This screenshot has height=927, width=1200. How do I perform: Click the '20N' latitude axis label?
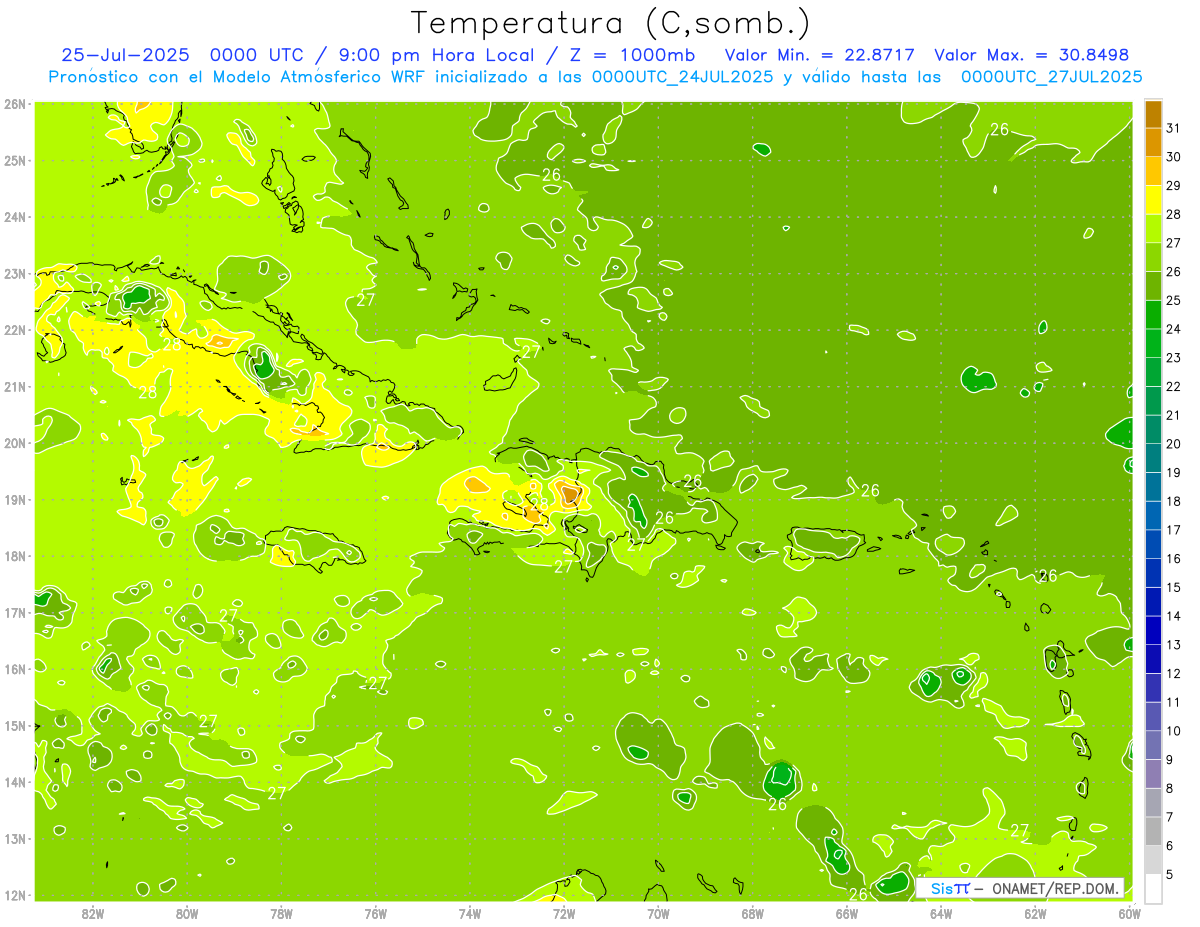tap(15, 443)
